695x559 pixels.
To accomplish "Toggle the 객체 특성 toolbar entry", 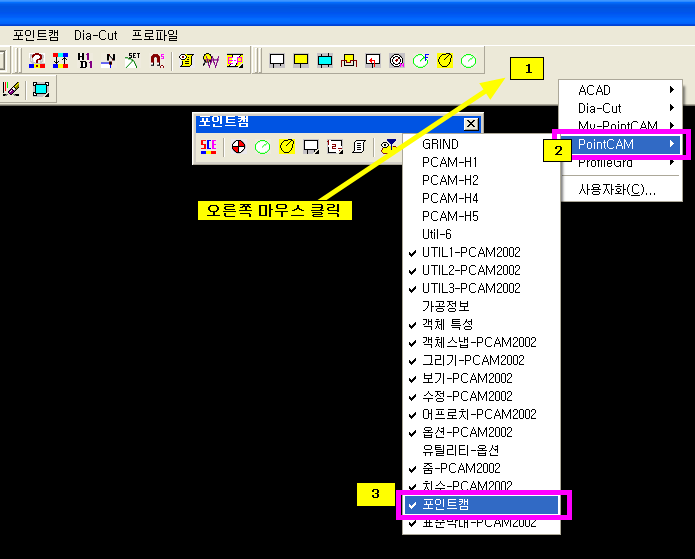I will tap(481, 324).
